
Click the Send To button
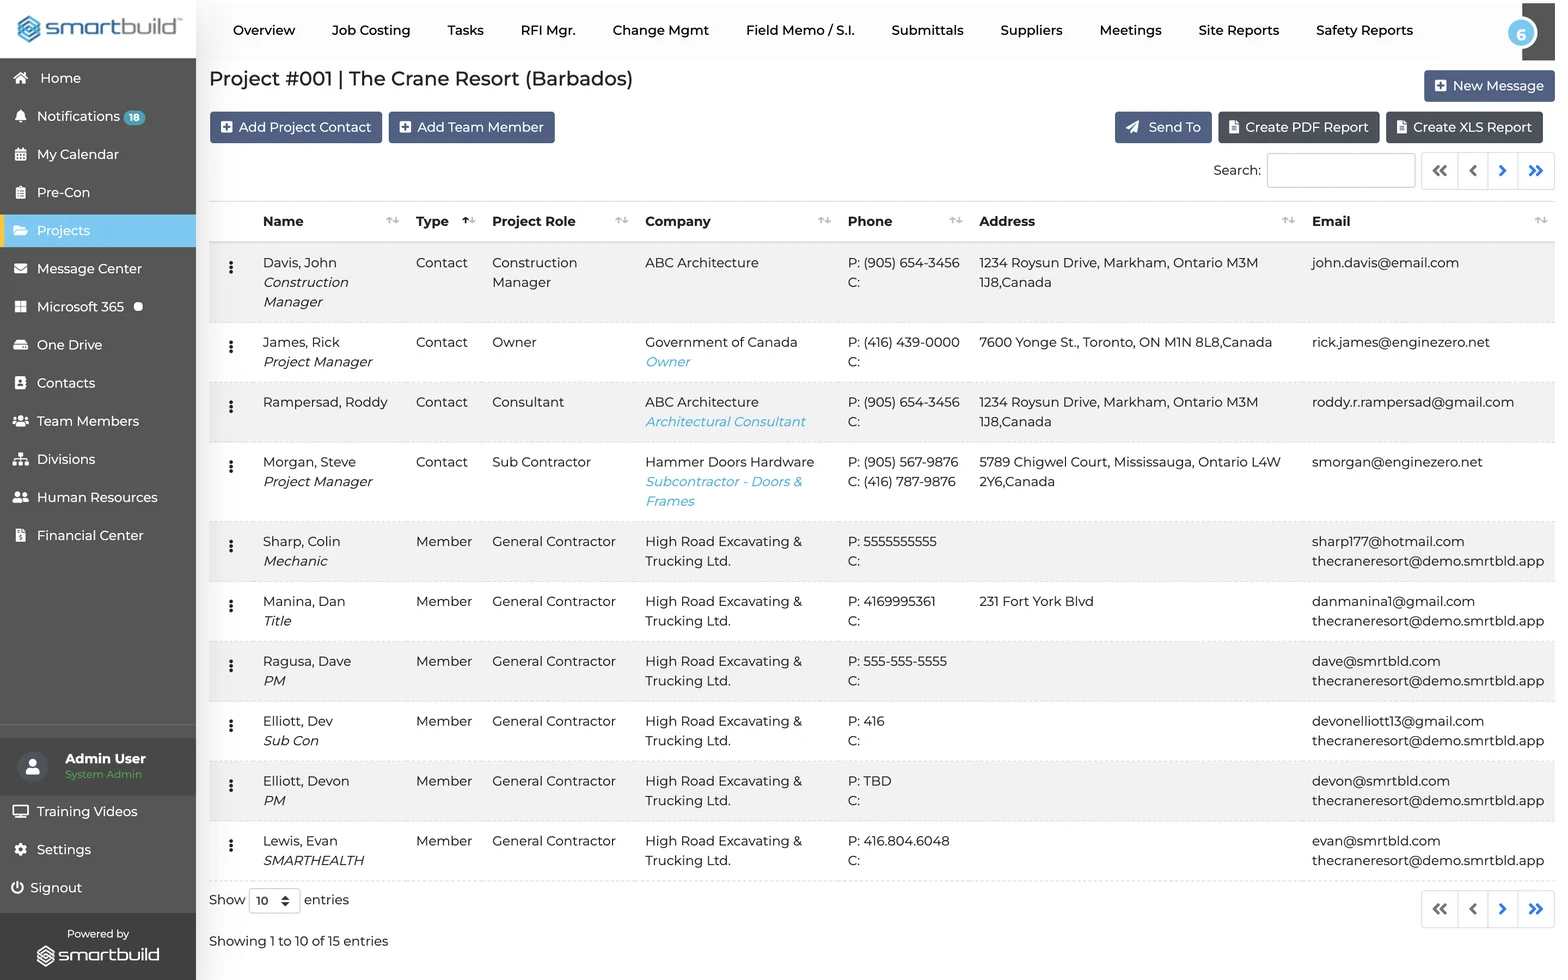pos(1163,127)
